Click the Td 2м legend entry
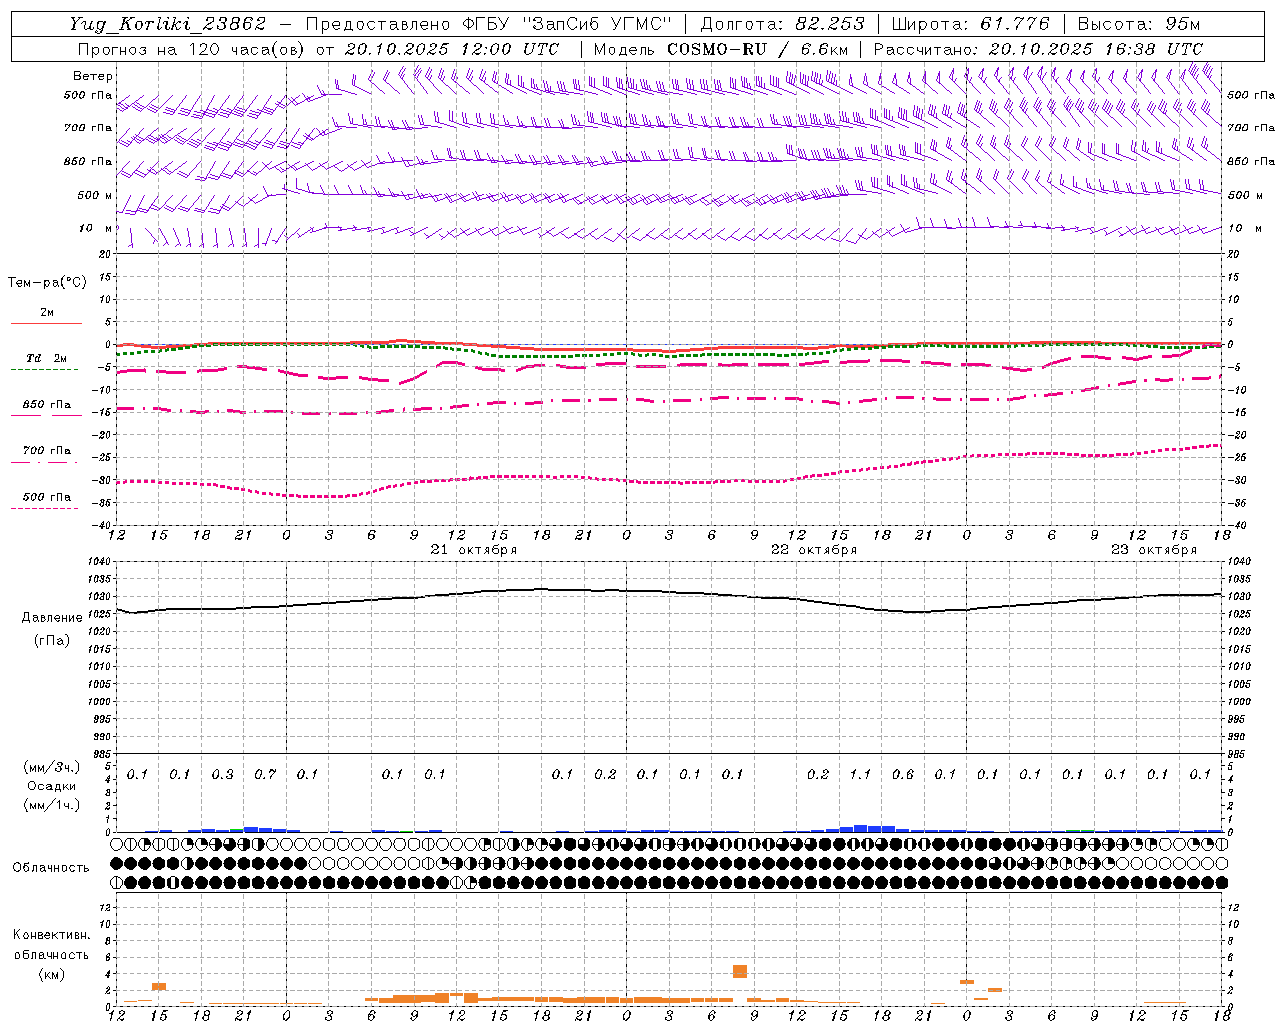Screen dimensions: 1280x1024 47,358
